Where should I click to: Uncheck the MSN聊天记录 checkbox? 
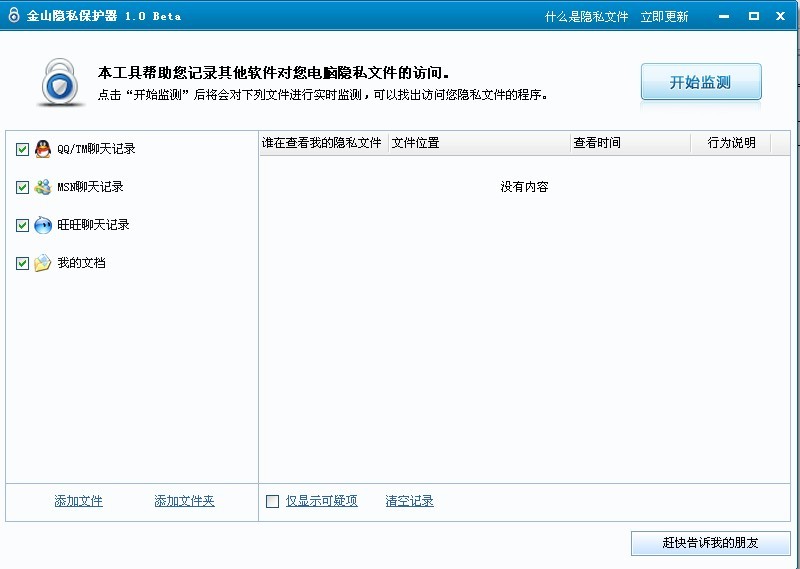point(22,187)
